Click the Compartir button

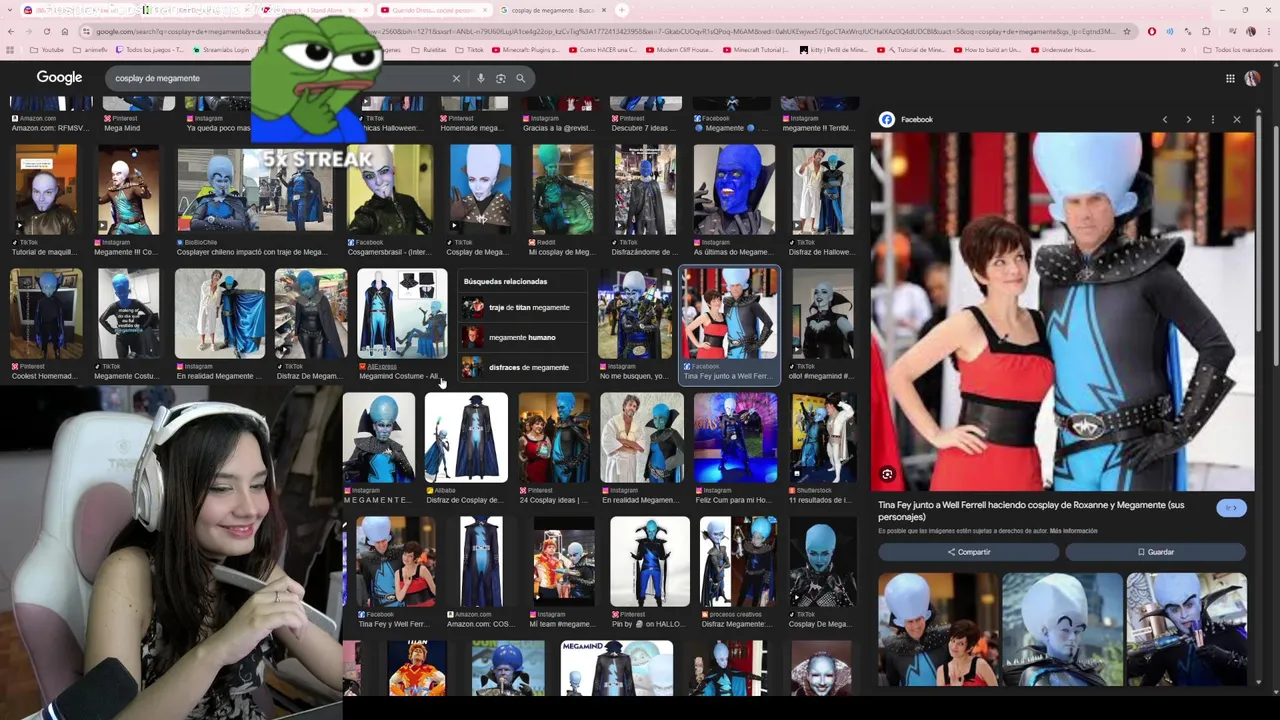968,552
